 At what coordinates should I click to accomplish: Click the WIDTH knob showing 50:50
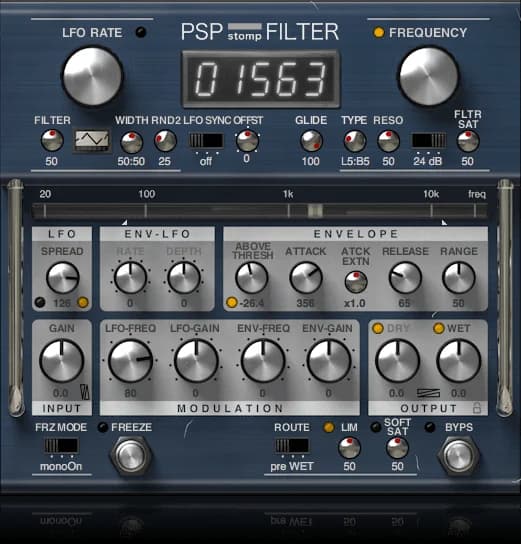pos(131,142)
